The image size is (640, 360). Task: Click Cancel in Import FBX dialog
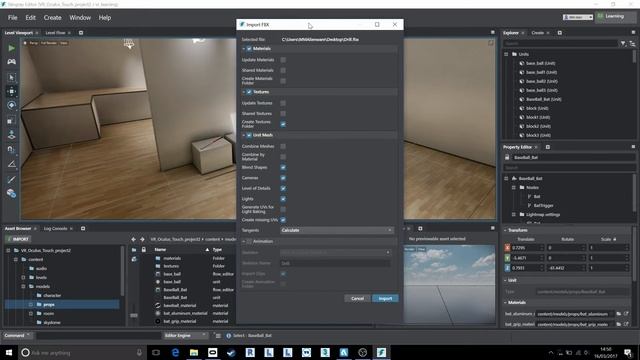pos(357,299)
